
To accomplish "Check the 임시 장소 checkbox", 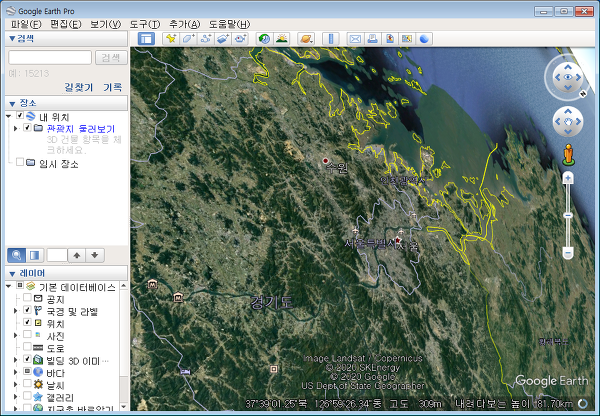I will point(20,162).
